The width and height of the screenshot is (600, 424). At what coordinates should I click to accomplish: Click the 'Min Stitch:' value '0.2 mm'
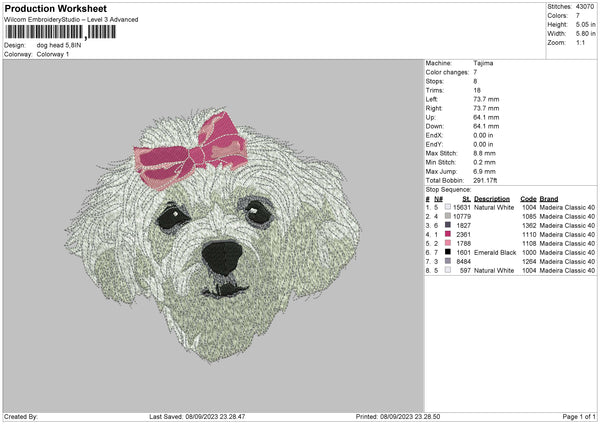click(x=484, y=162)
